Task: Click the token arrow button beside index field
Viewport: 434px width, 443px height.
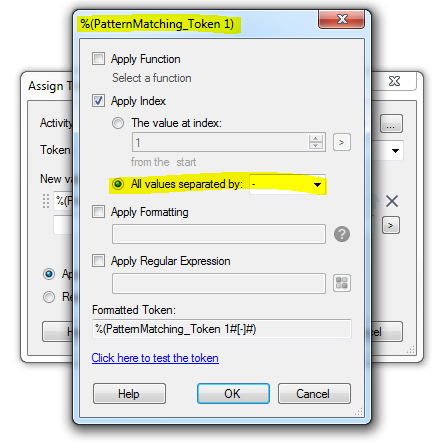Action: coord(342,142)
